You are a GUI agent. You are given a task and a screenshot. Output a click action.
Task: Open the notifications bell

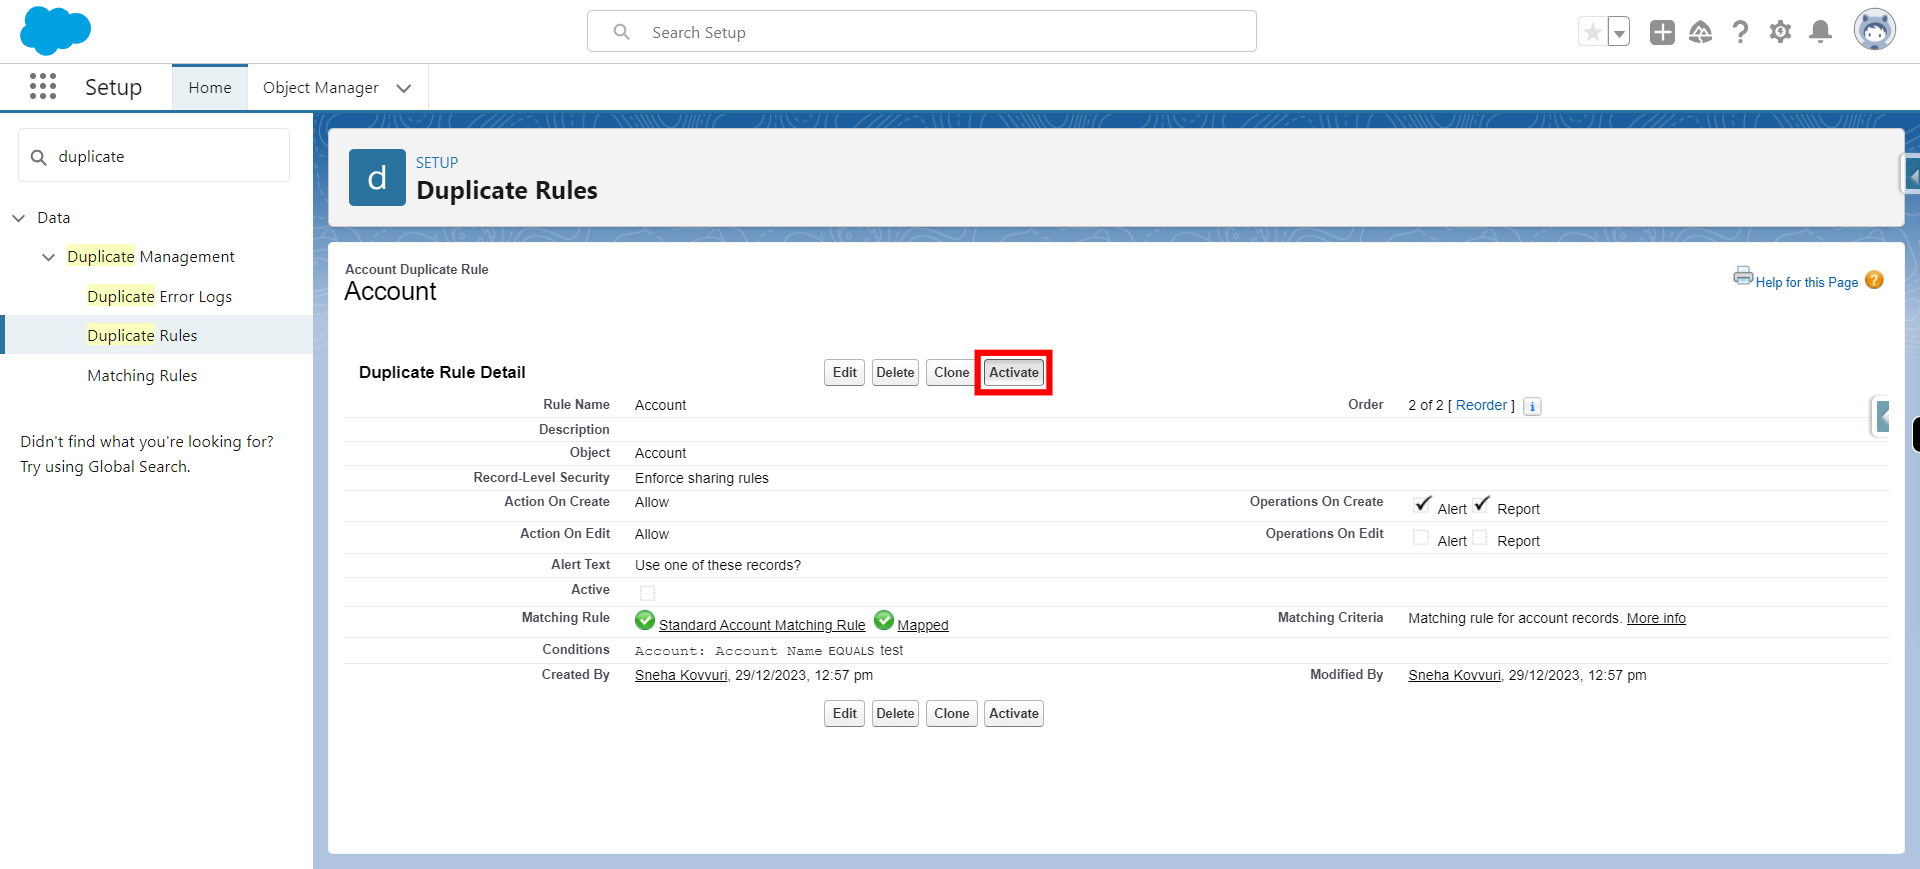(1821, 32)
